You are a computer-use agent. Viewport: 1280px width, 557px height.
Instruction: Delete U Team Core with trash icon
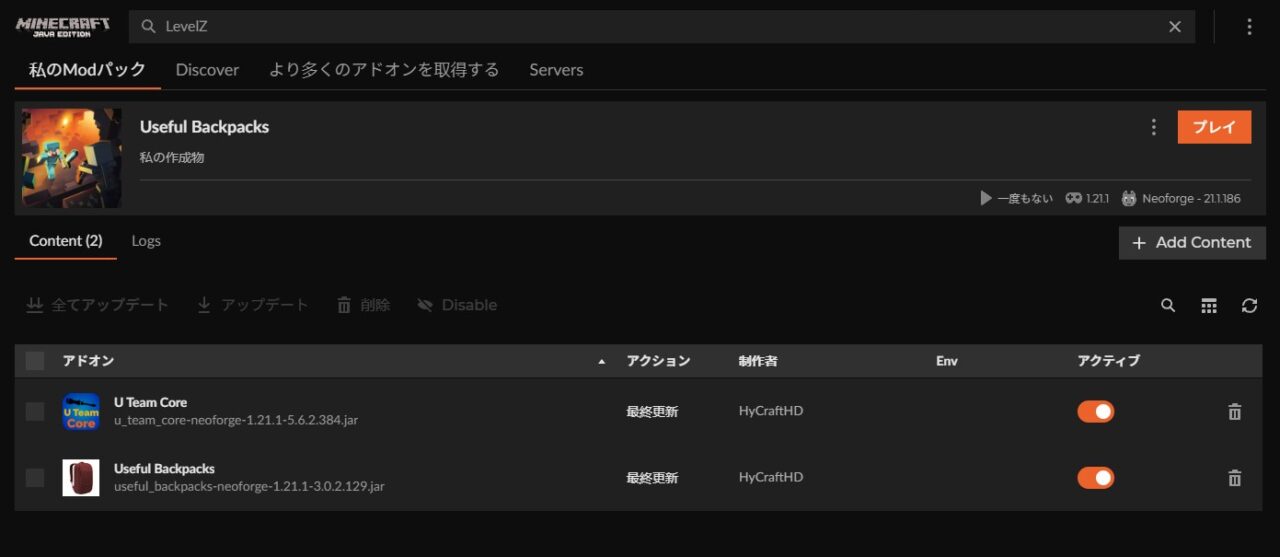click(x=1235, y=411)
